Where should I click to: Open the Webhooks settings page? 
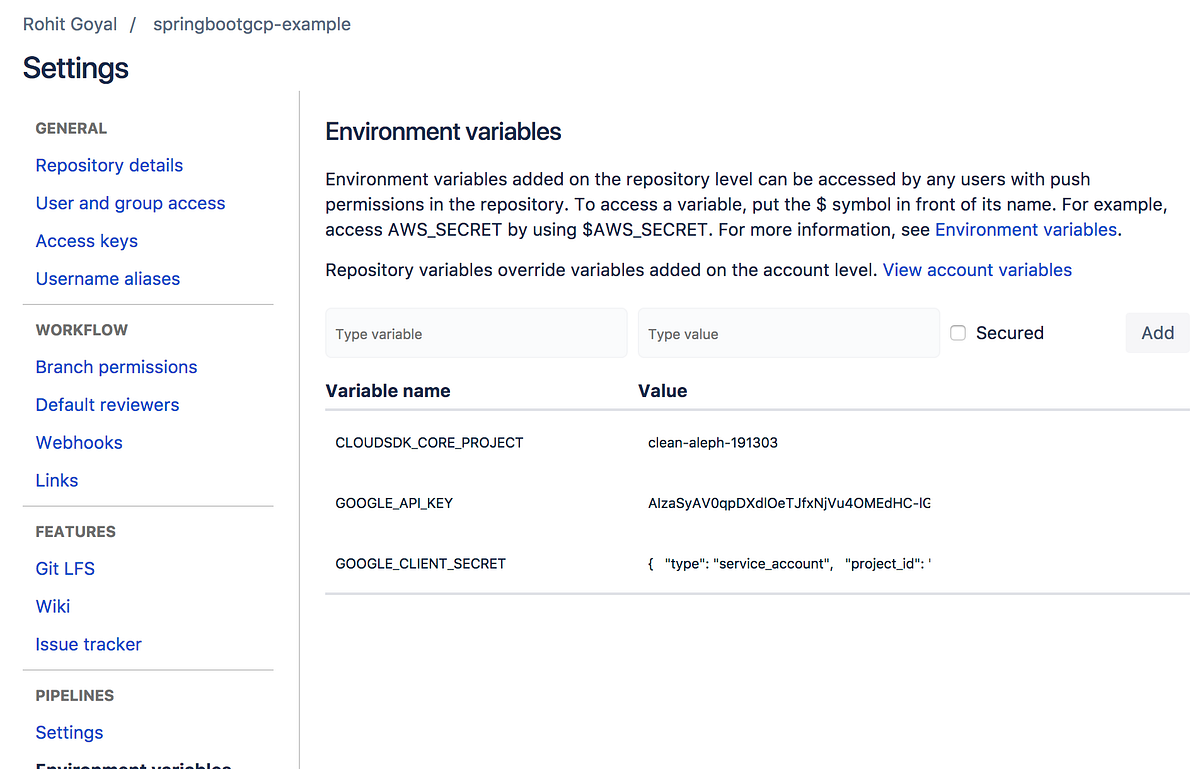(79, 442)
